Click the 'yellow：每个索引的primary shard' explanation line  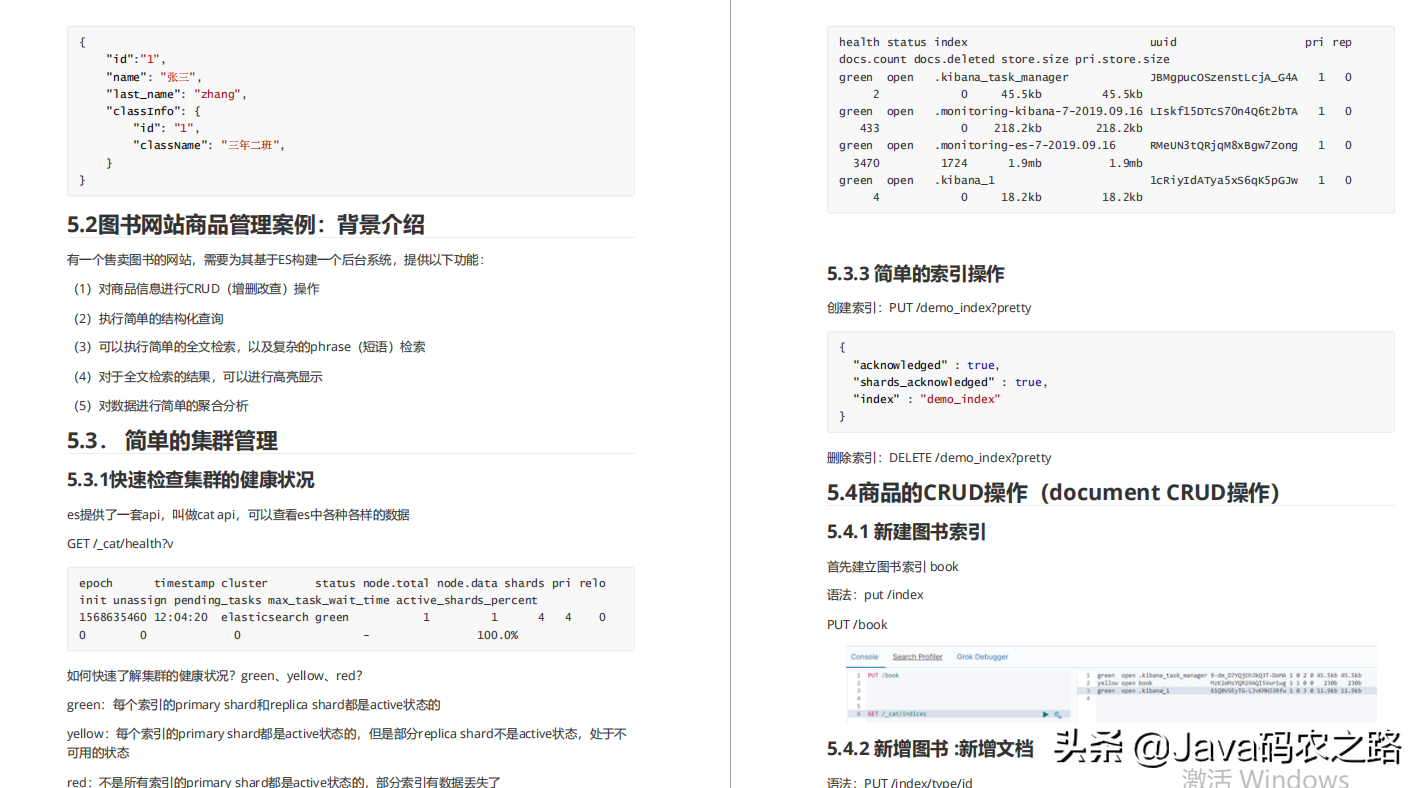pyautogui.click(x=347, y=743)
